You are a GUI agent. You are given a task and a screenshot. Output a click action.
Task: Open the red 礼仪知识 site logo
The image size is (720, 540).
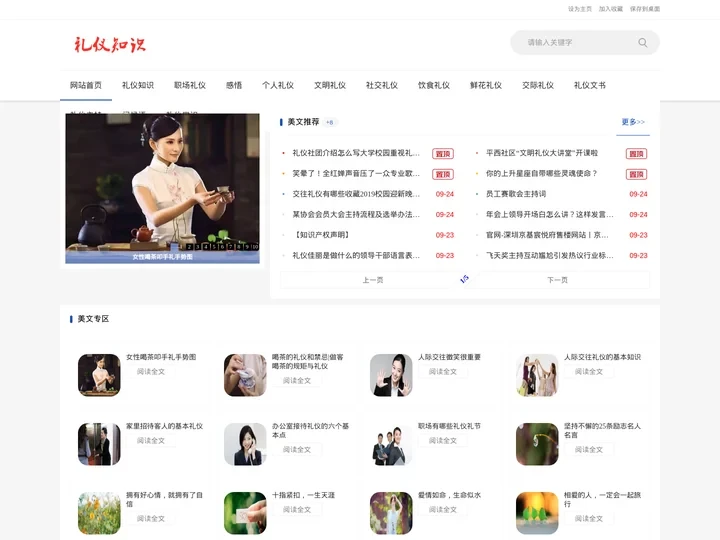pyautogui.click(x=110, y=45)
